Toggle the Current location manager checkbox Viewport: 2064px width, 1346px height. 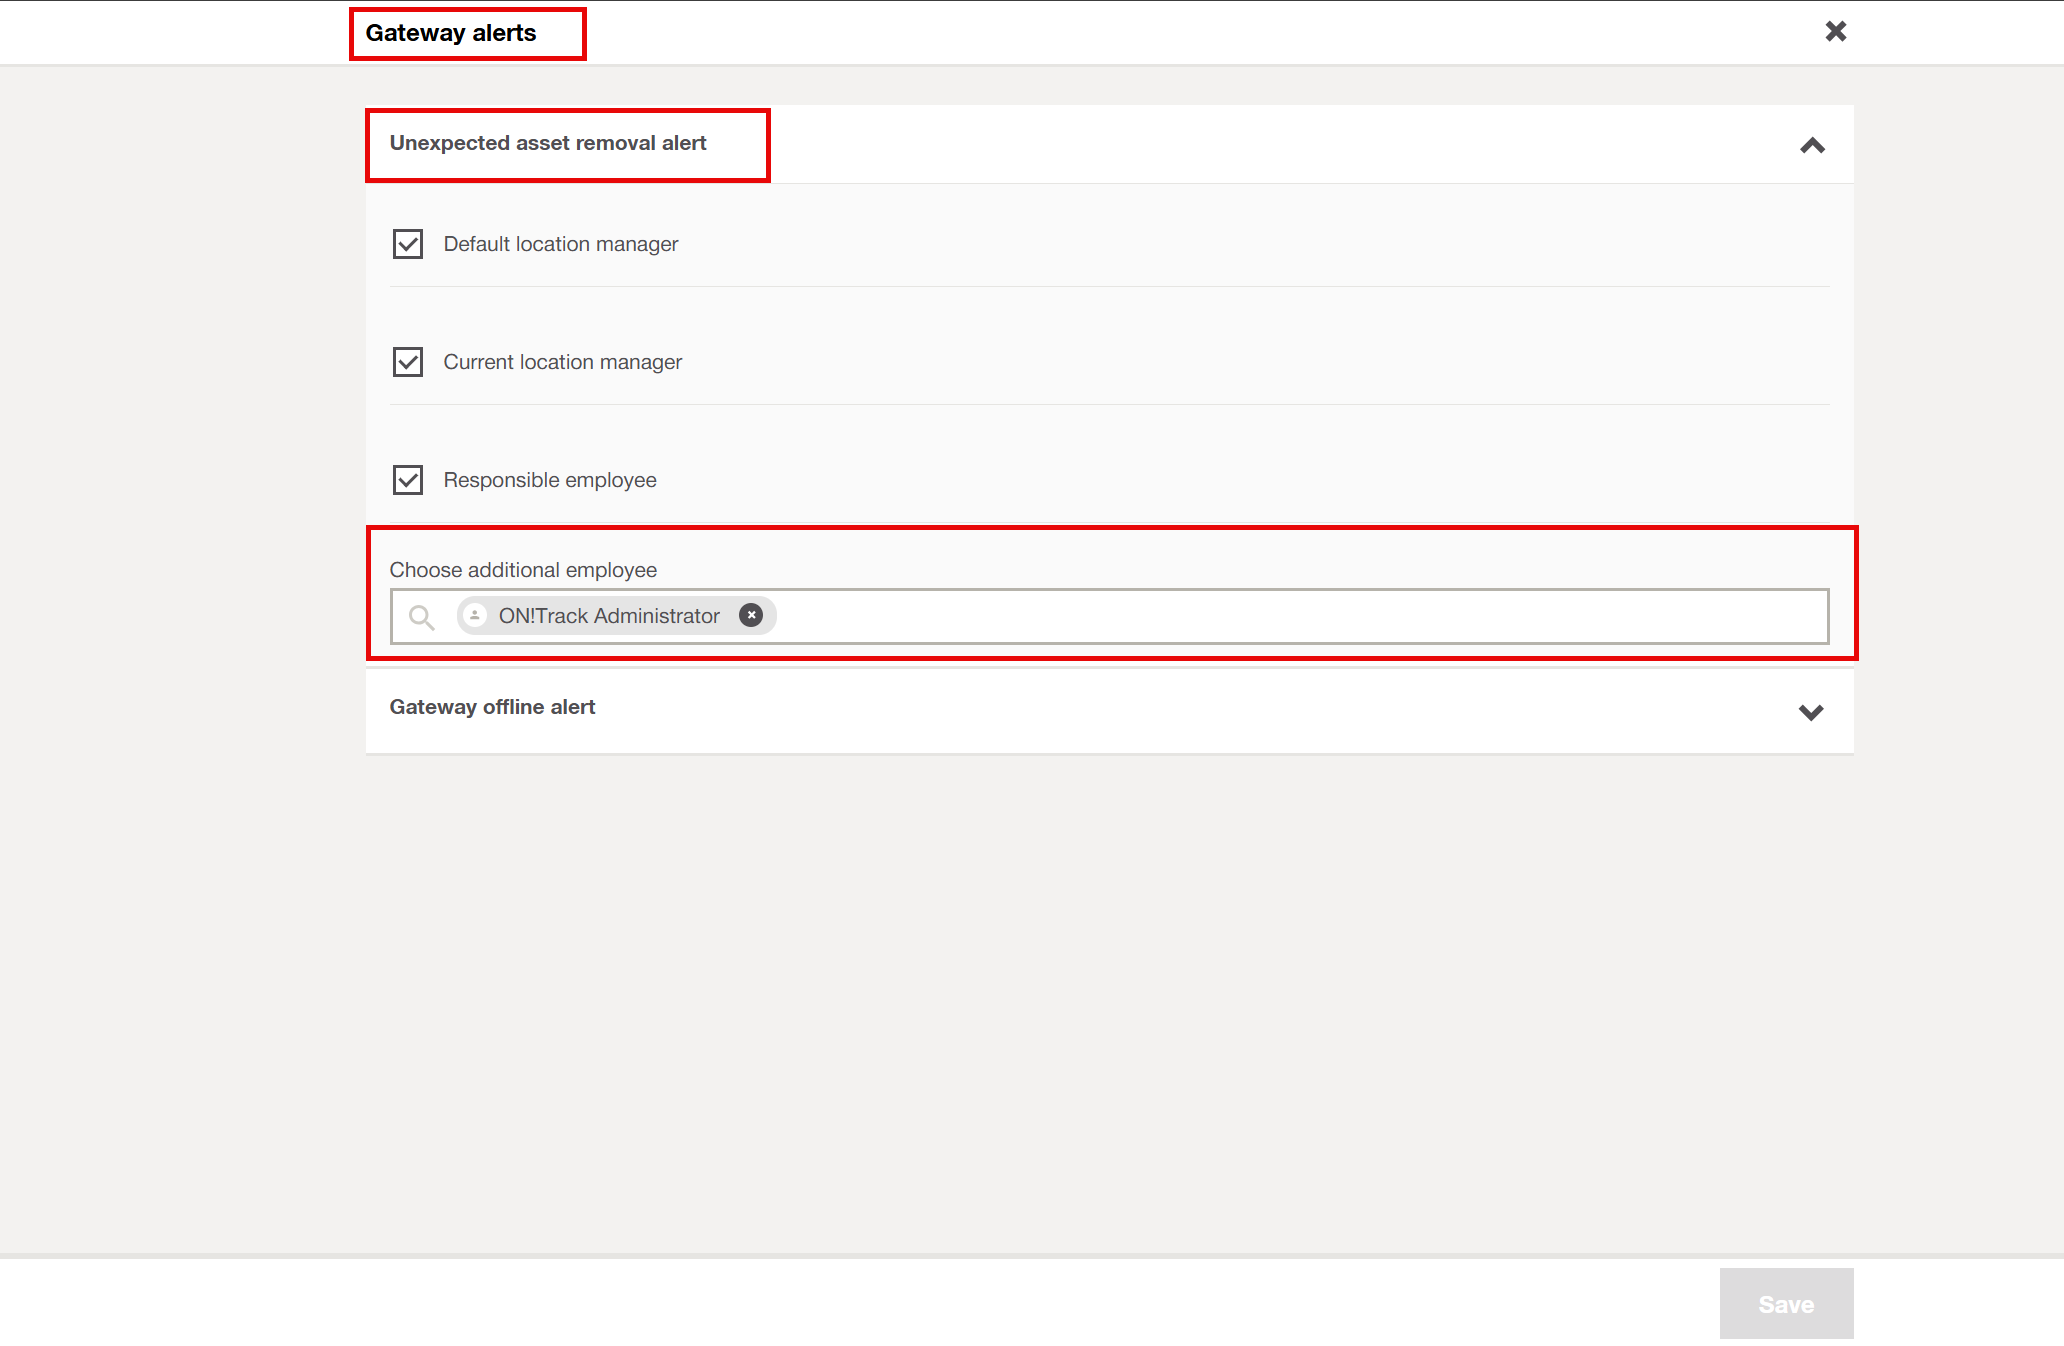point(408,362)
